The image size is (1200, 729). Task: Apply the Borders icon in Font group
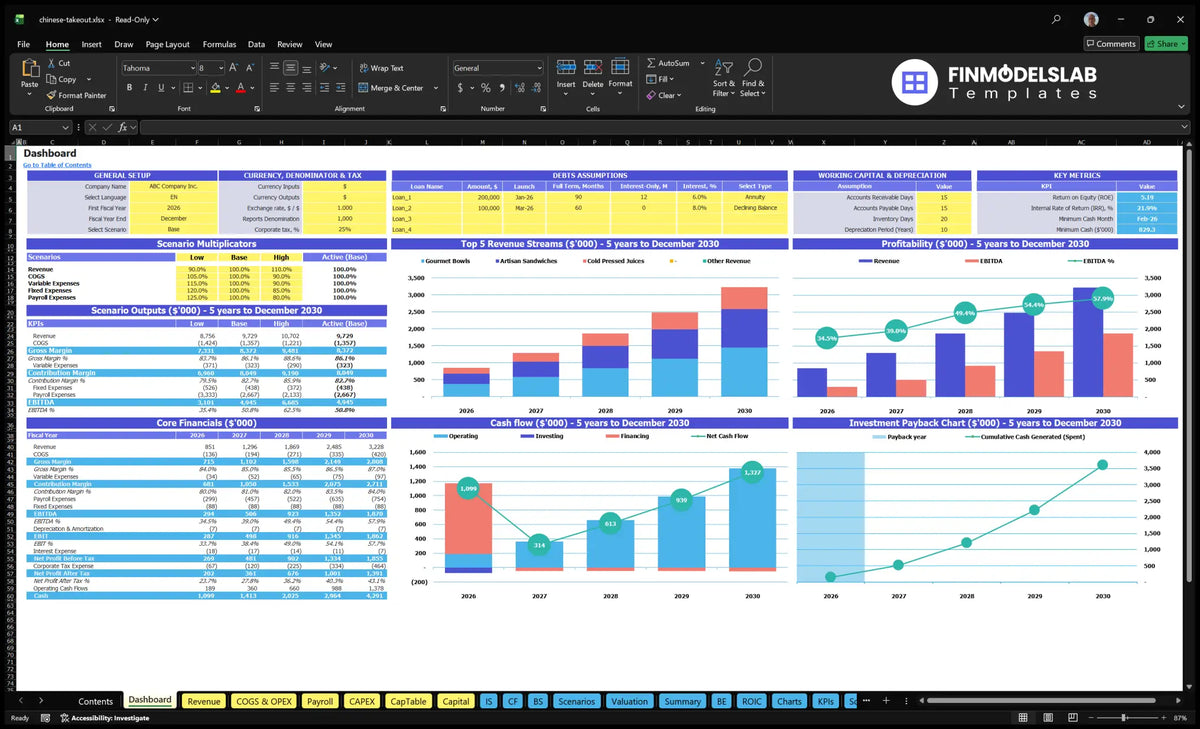tap(188, 88)
